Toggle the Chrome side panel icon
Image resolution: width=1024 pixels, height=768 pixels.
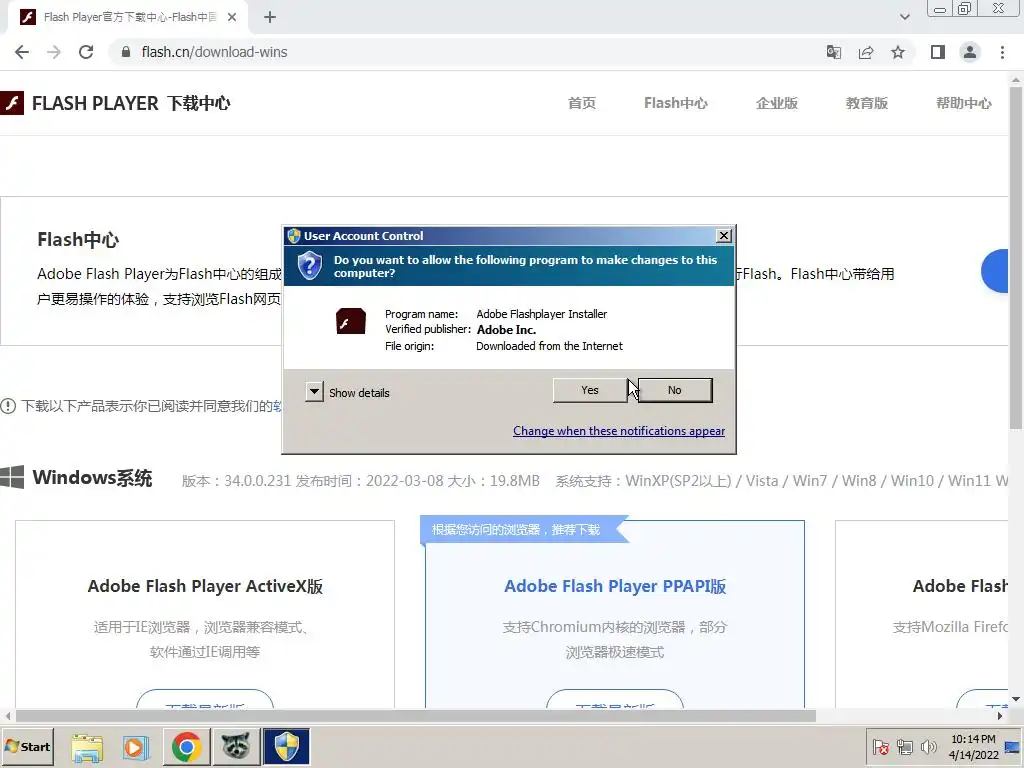pyautogui.click(x=938, y=52)
